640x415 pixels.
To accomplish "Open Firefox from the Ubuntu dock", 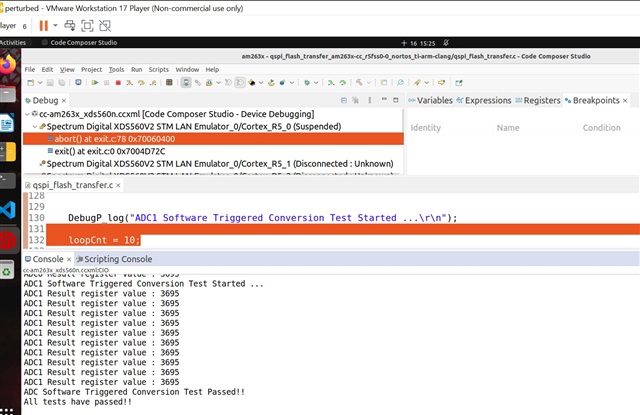I will (x=8, y=64).
